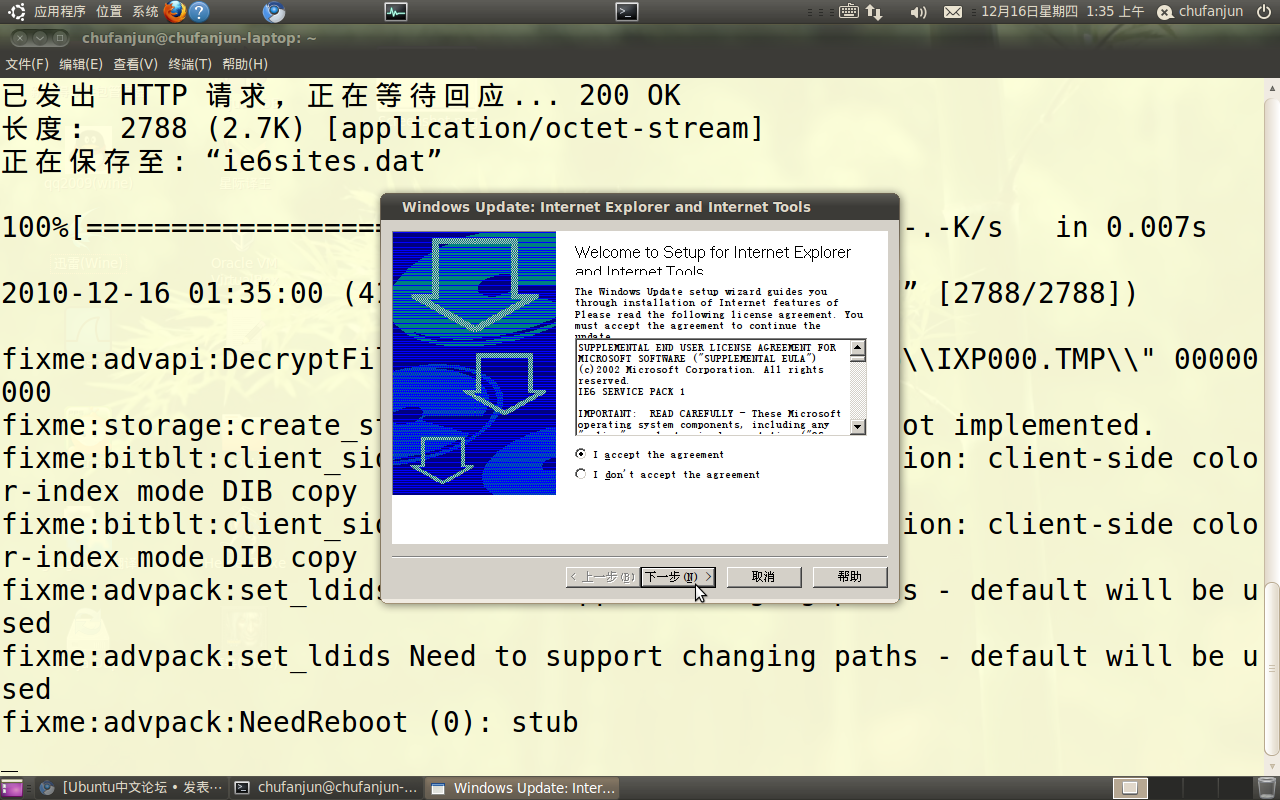
Task: Open the 应用程序 (Applications) menu
Action: pos(60,12)
